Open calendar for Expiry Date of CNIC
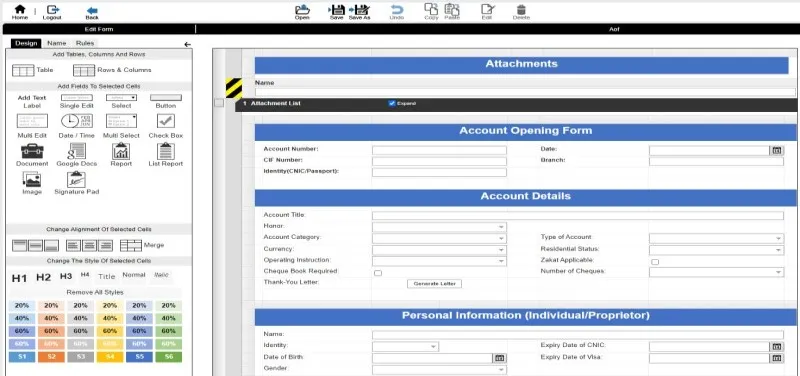This screenshot has width=800, height=376. 777,346
